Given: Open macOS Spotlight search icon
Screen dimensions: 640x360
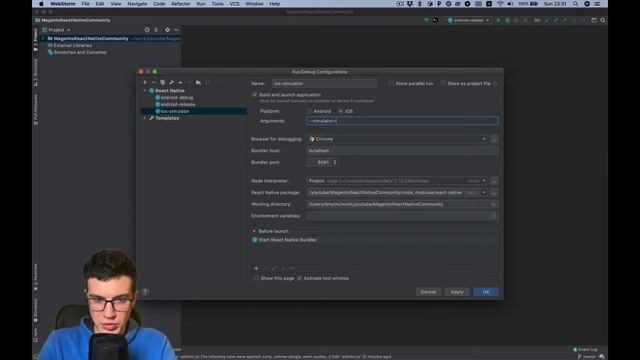Looking at the screenshot, I should [576, 4].
